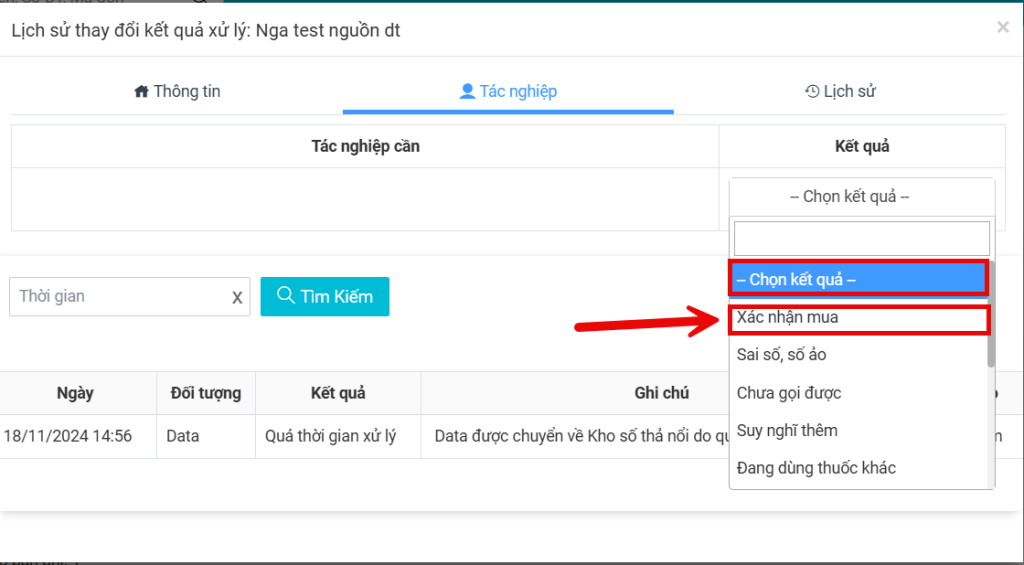Image resolution: width=1024 pixels, height=565 pixels.
Task: Click the 'Quá thời gian xử lý' cell
Action: pyautogui.click(x=330, y=436)
